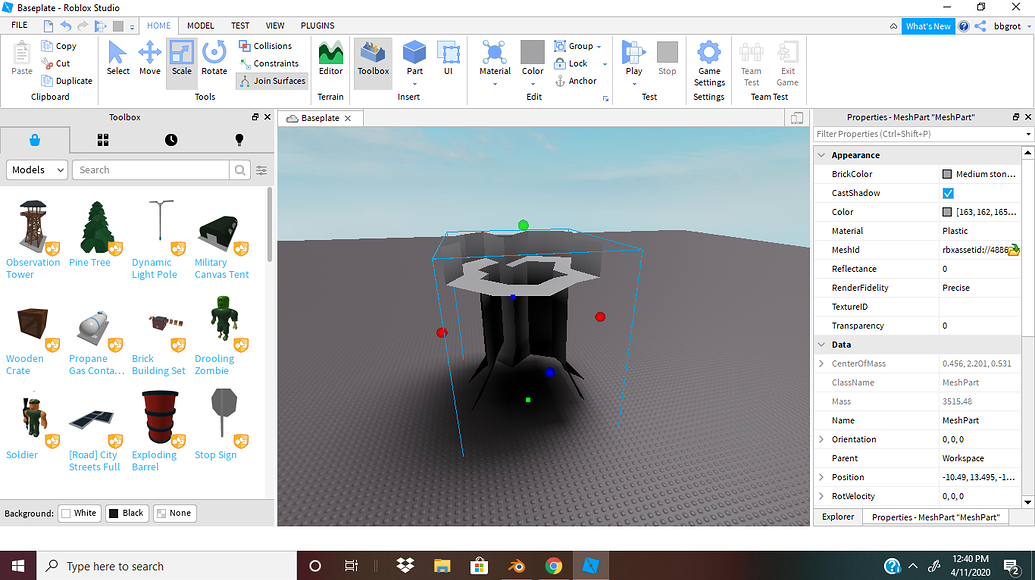Switch to the MODEL ribbon tab
The width and height of the screenshot is (1035, 580).
click(200, 25)
